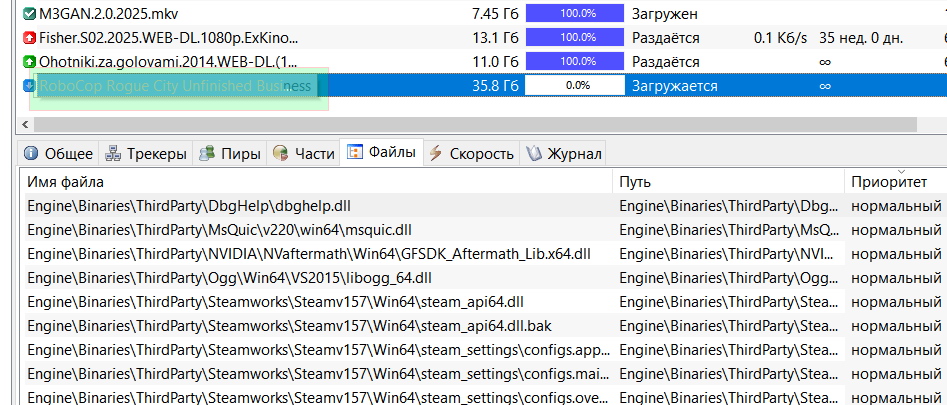The image size is (947, 405).
Task: Click the green upload icon beside Ohotniki.za.golovami
Action: 28,62
